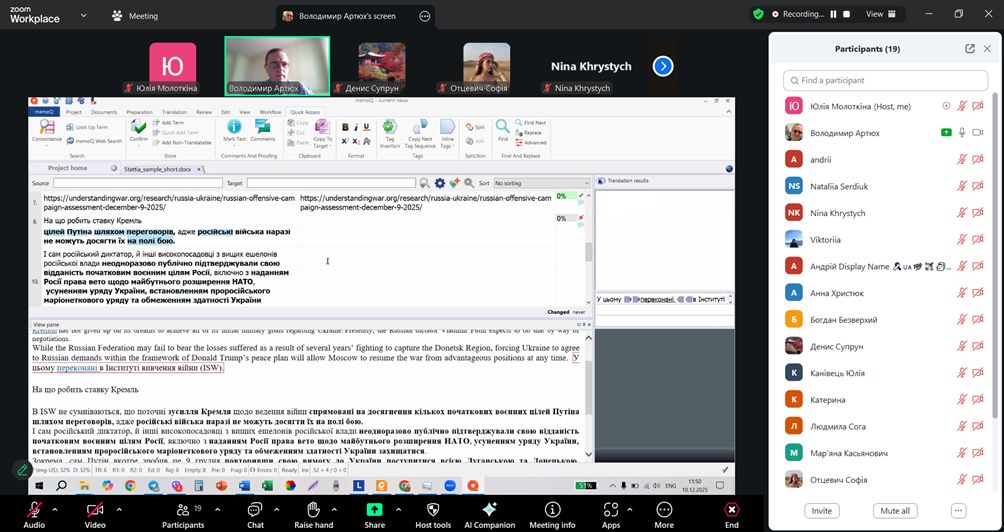Click the encryption shield icon at top
The height and width of the screenshot is (532, 1004).
tap(758, 14)
